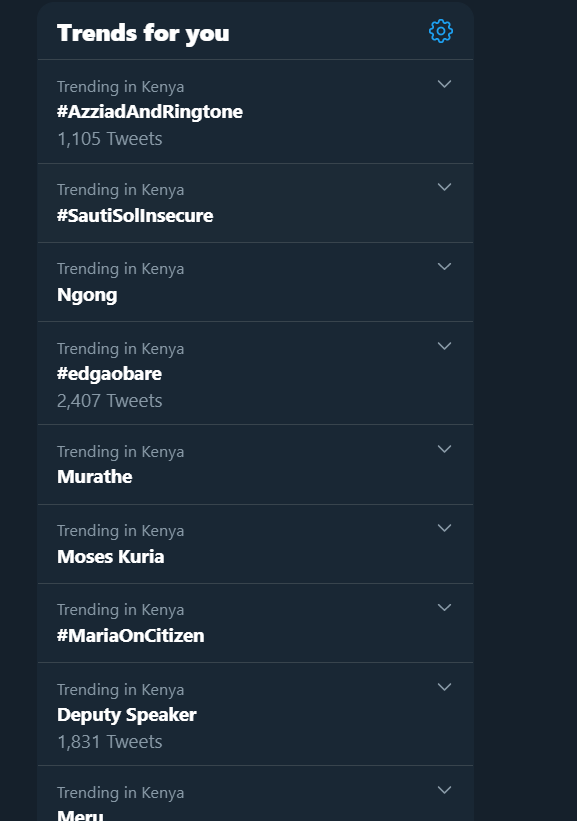The height and width of the screenshot is (821, 577).
Task: Open the chevron menu next to Meru
Action: pyautogui.click(x=444, y=788)
